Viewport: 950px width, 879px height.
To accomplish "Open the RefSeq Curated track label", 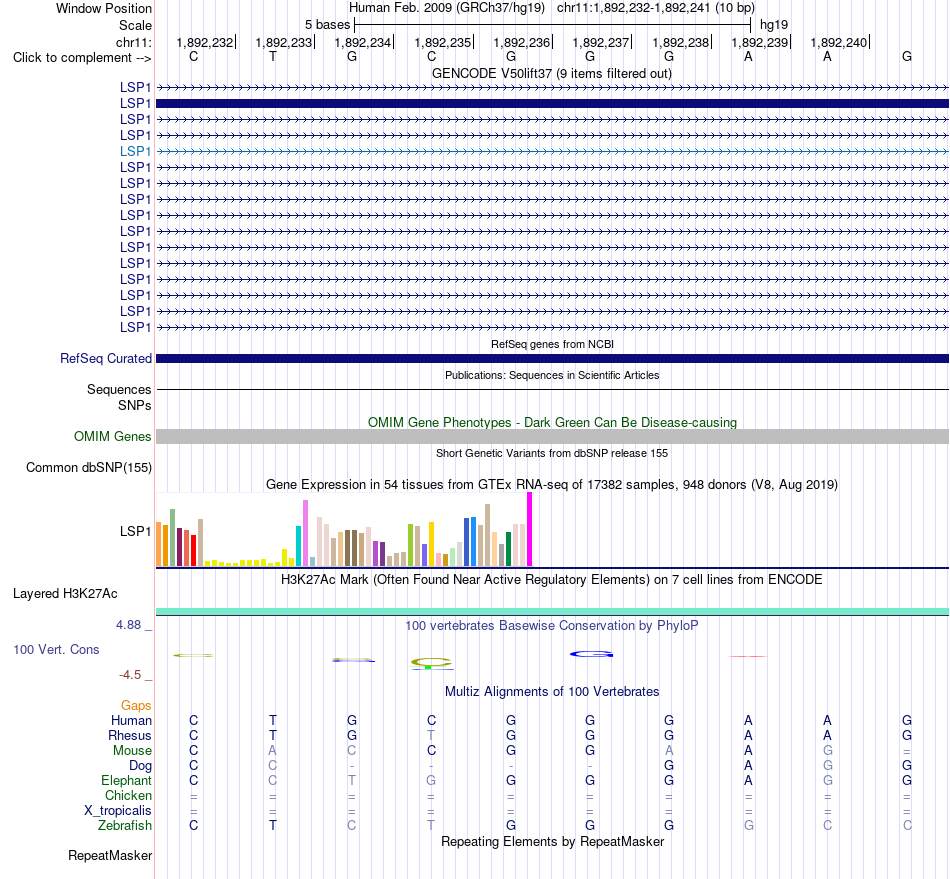I will 106,359.
